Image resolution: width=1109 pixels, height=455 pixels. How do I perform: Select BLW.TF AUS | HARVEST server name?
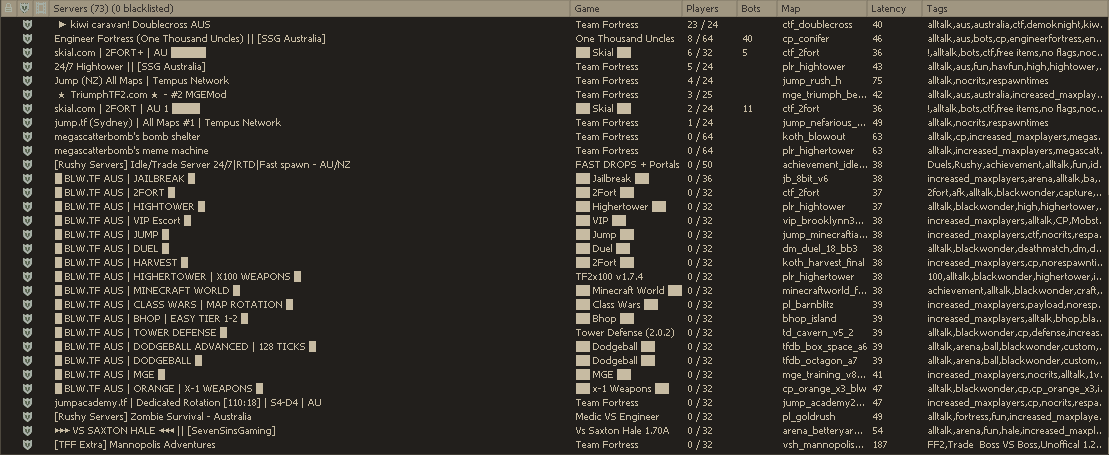[x=120, y=263]
